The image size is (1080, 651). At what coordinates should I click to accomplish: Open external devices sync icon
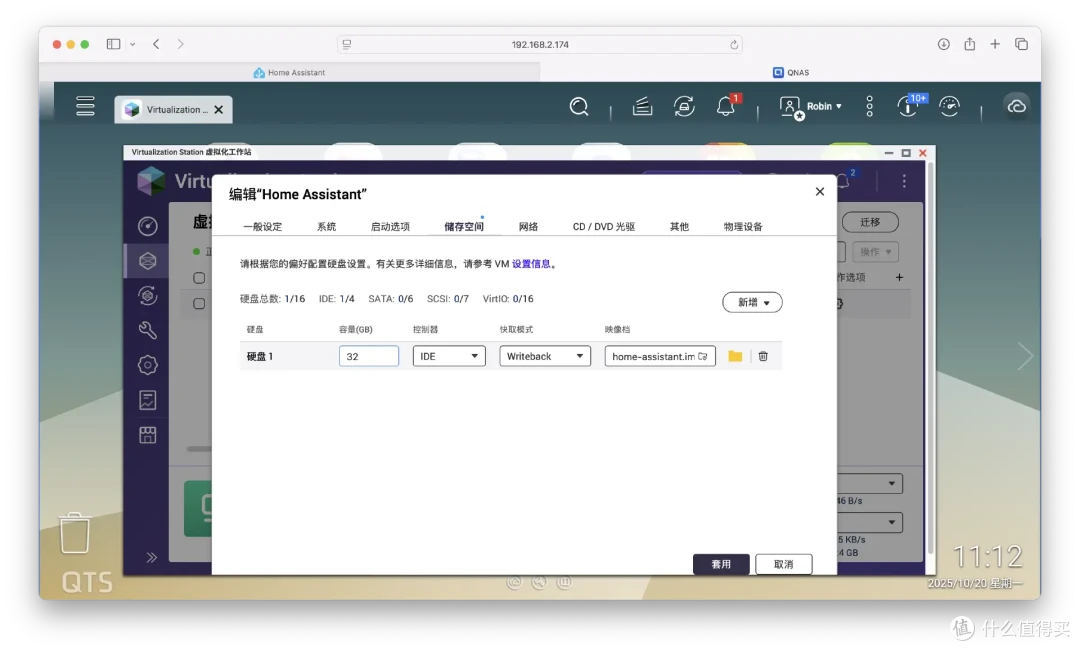pos(684,106)
